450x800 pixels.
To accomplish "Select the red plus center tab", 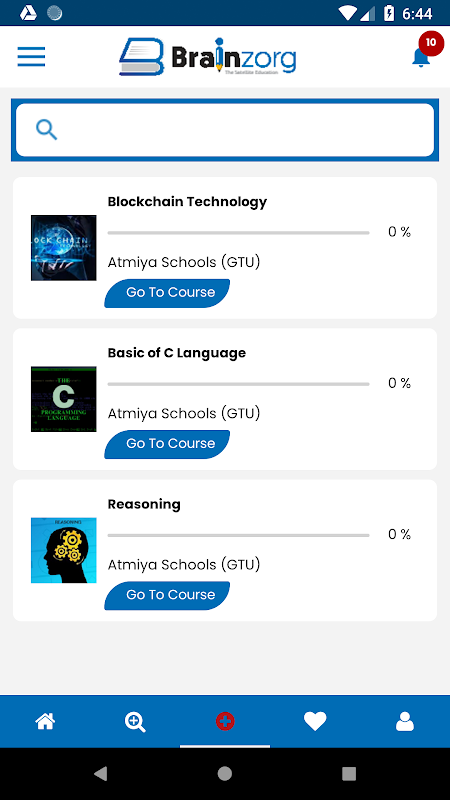I will click(x=225, y=721).
